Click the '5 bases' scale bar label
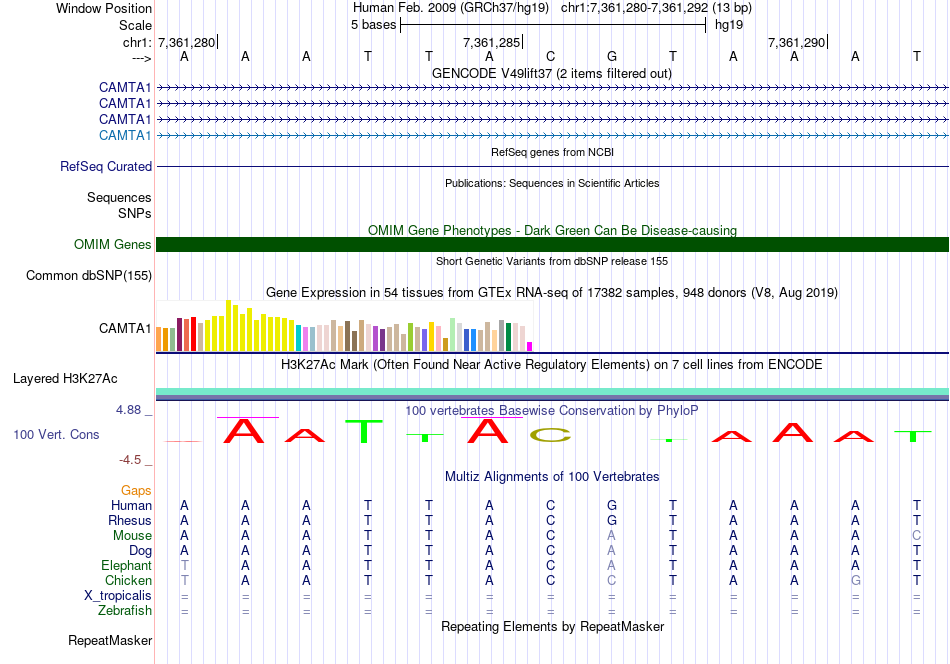950x664 pixels. coord(373,25)
